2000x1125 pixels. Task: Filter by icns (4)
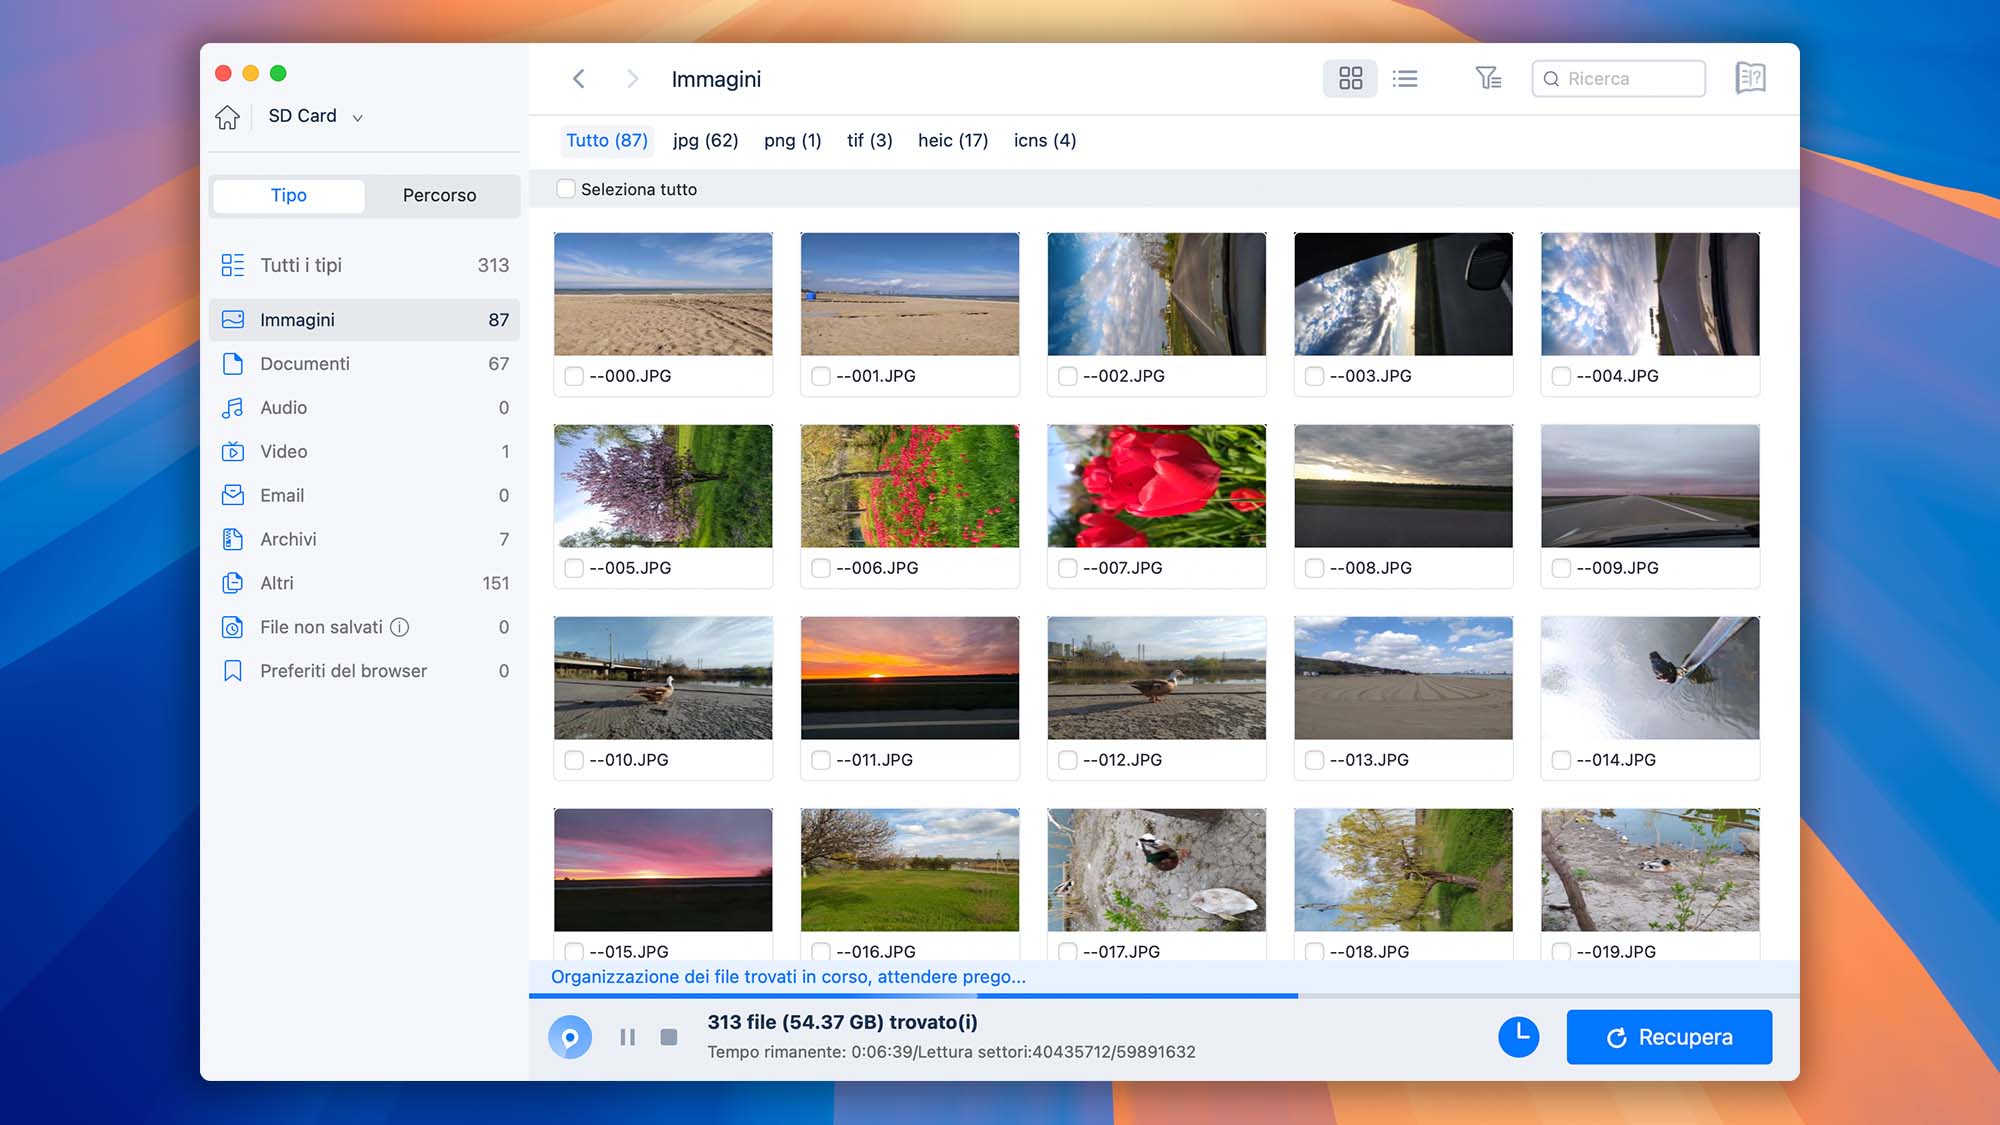pyautogui.click(x=1045, y=141)
